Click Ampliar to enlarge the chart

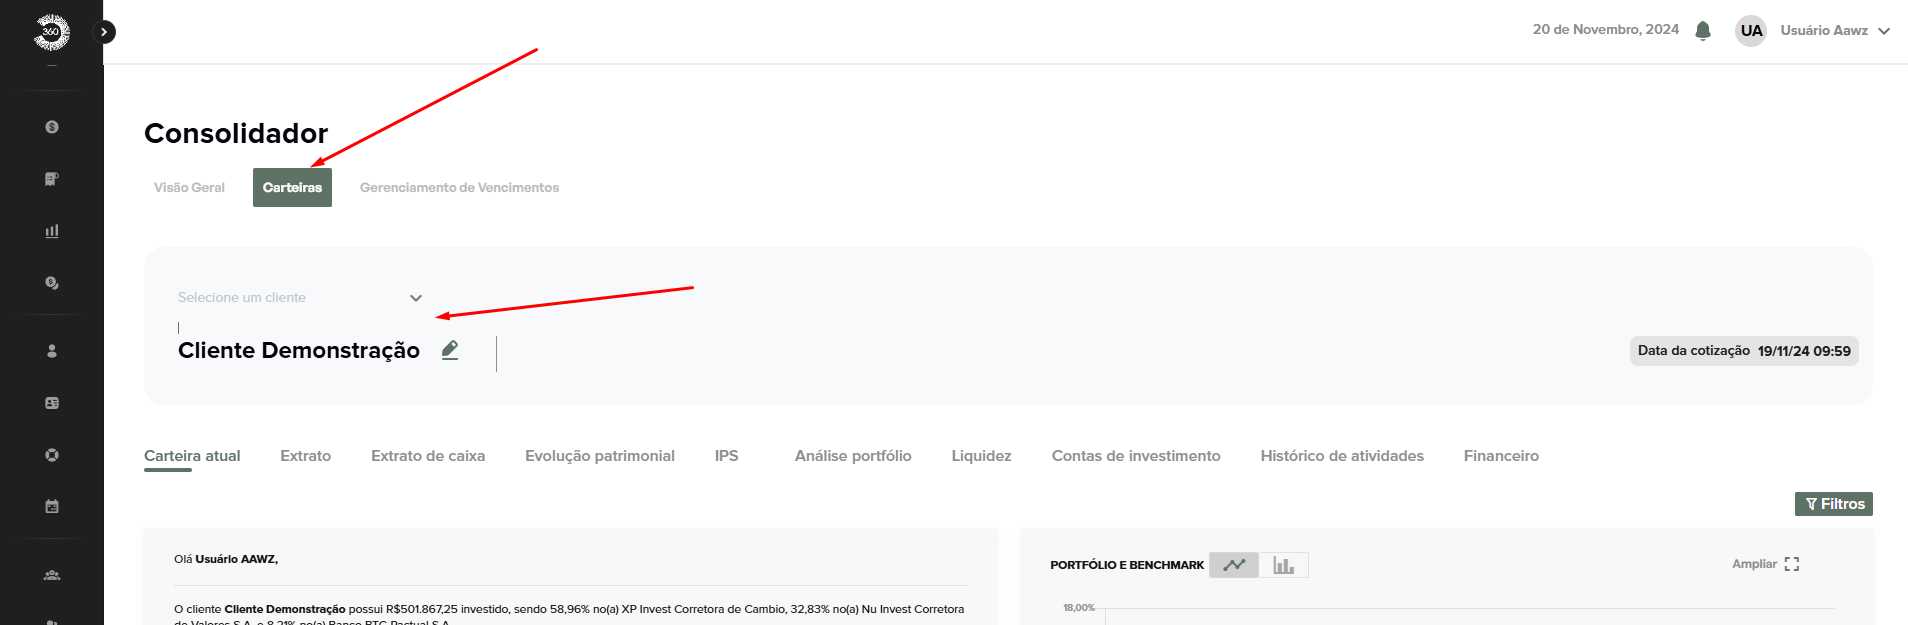point(1765,564)
